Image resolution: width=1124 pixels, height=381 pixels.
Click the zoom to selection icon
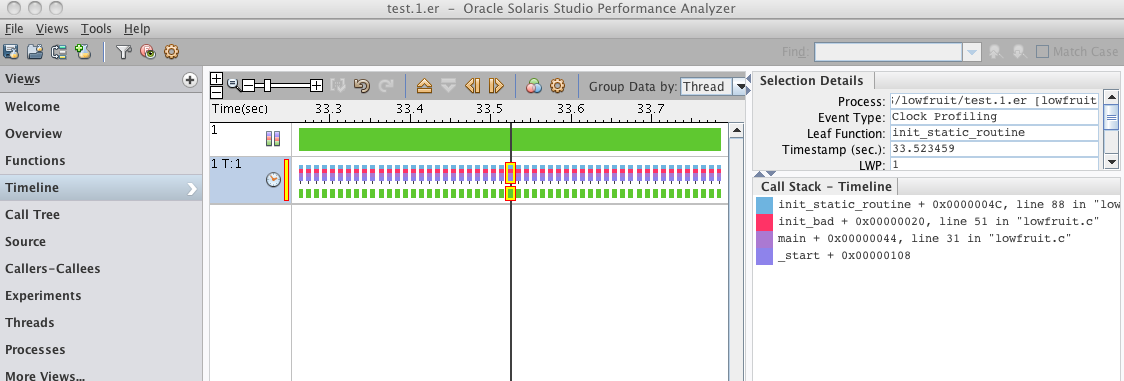(338, 86)
